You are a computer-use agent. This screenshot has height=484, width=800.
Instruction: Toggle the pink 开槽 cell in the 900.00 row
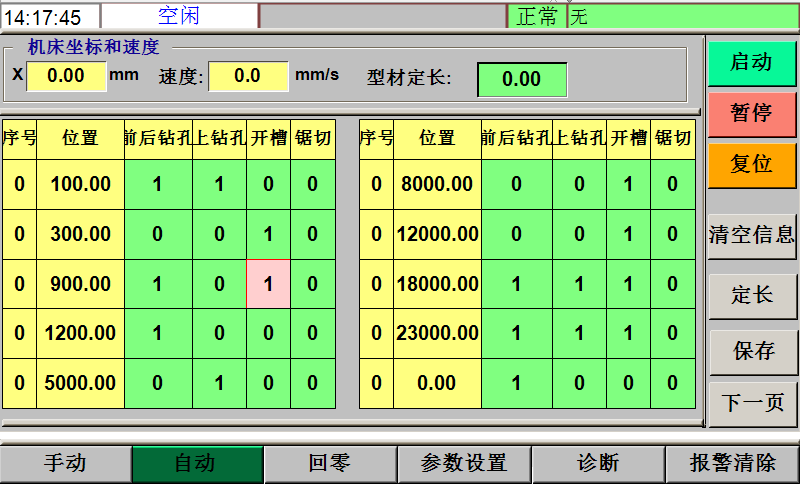267,284
